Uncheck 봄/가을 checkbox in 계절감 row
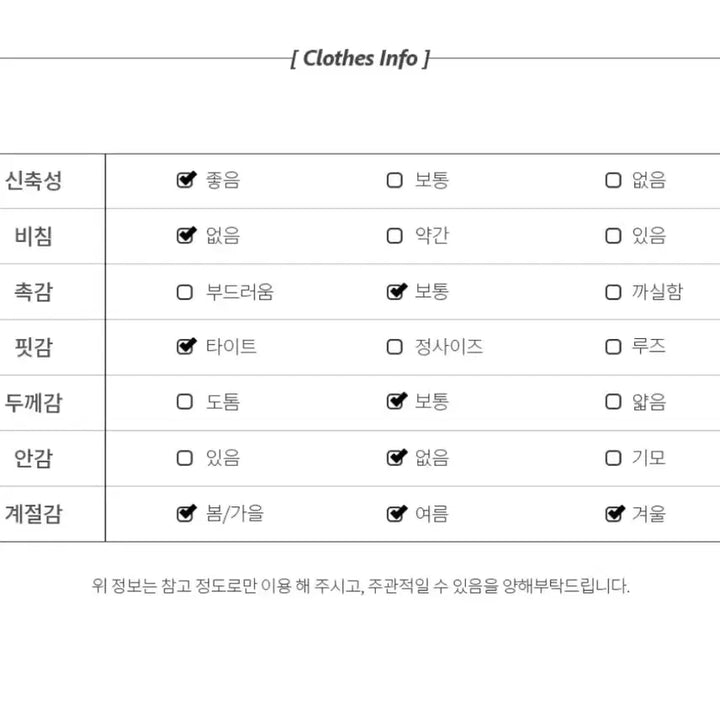The width and height of the screenshot is (720, 720). tap(186, 513)
